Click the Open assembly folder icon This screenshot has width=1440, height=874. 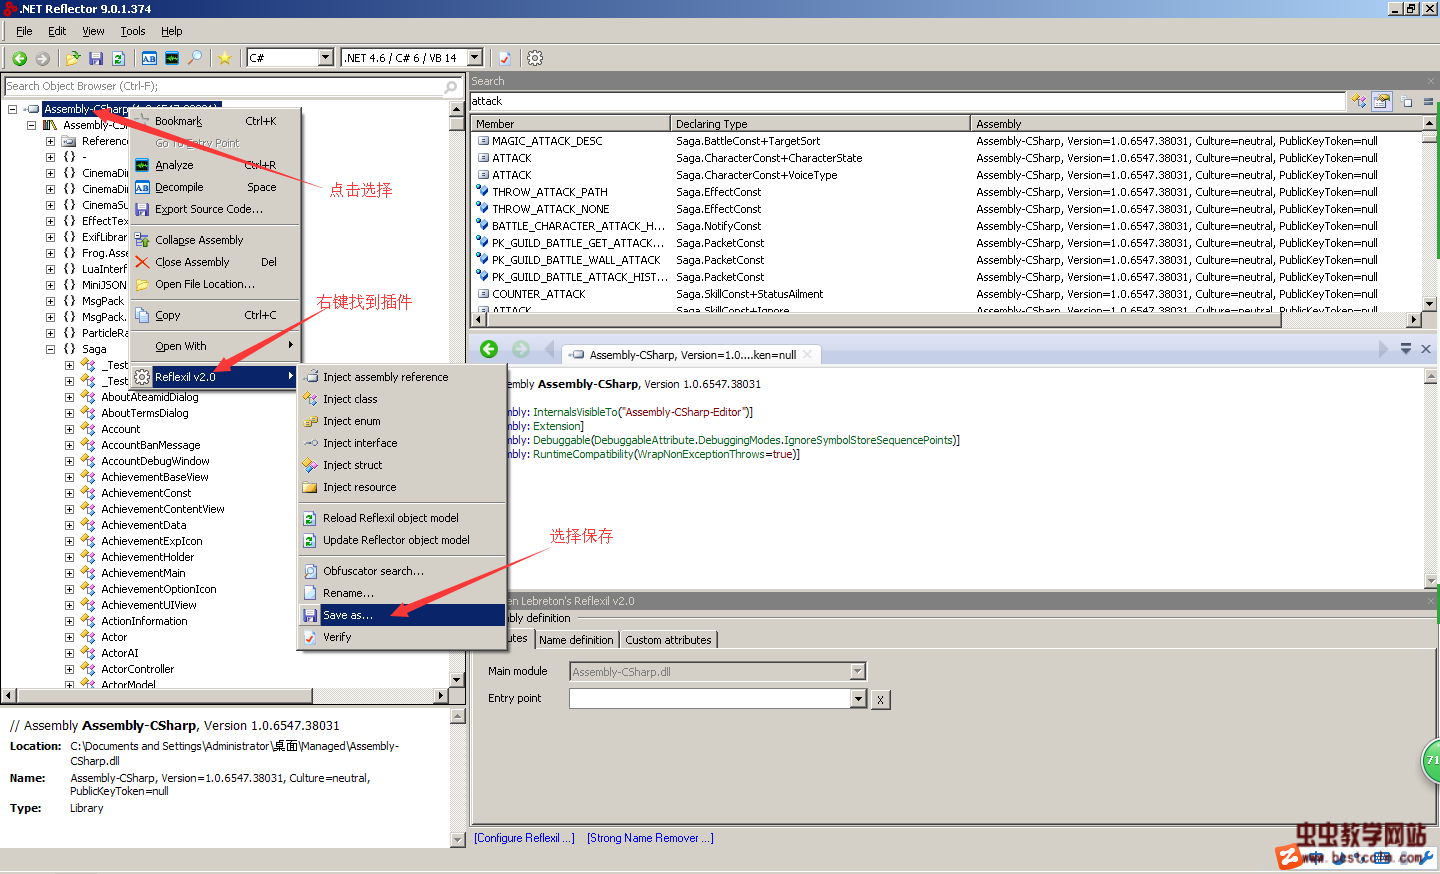pos(73,58)
